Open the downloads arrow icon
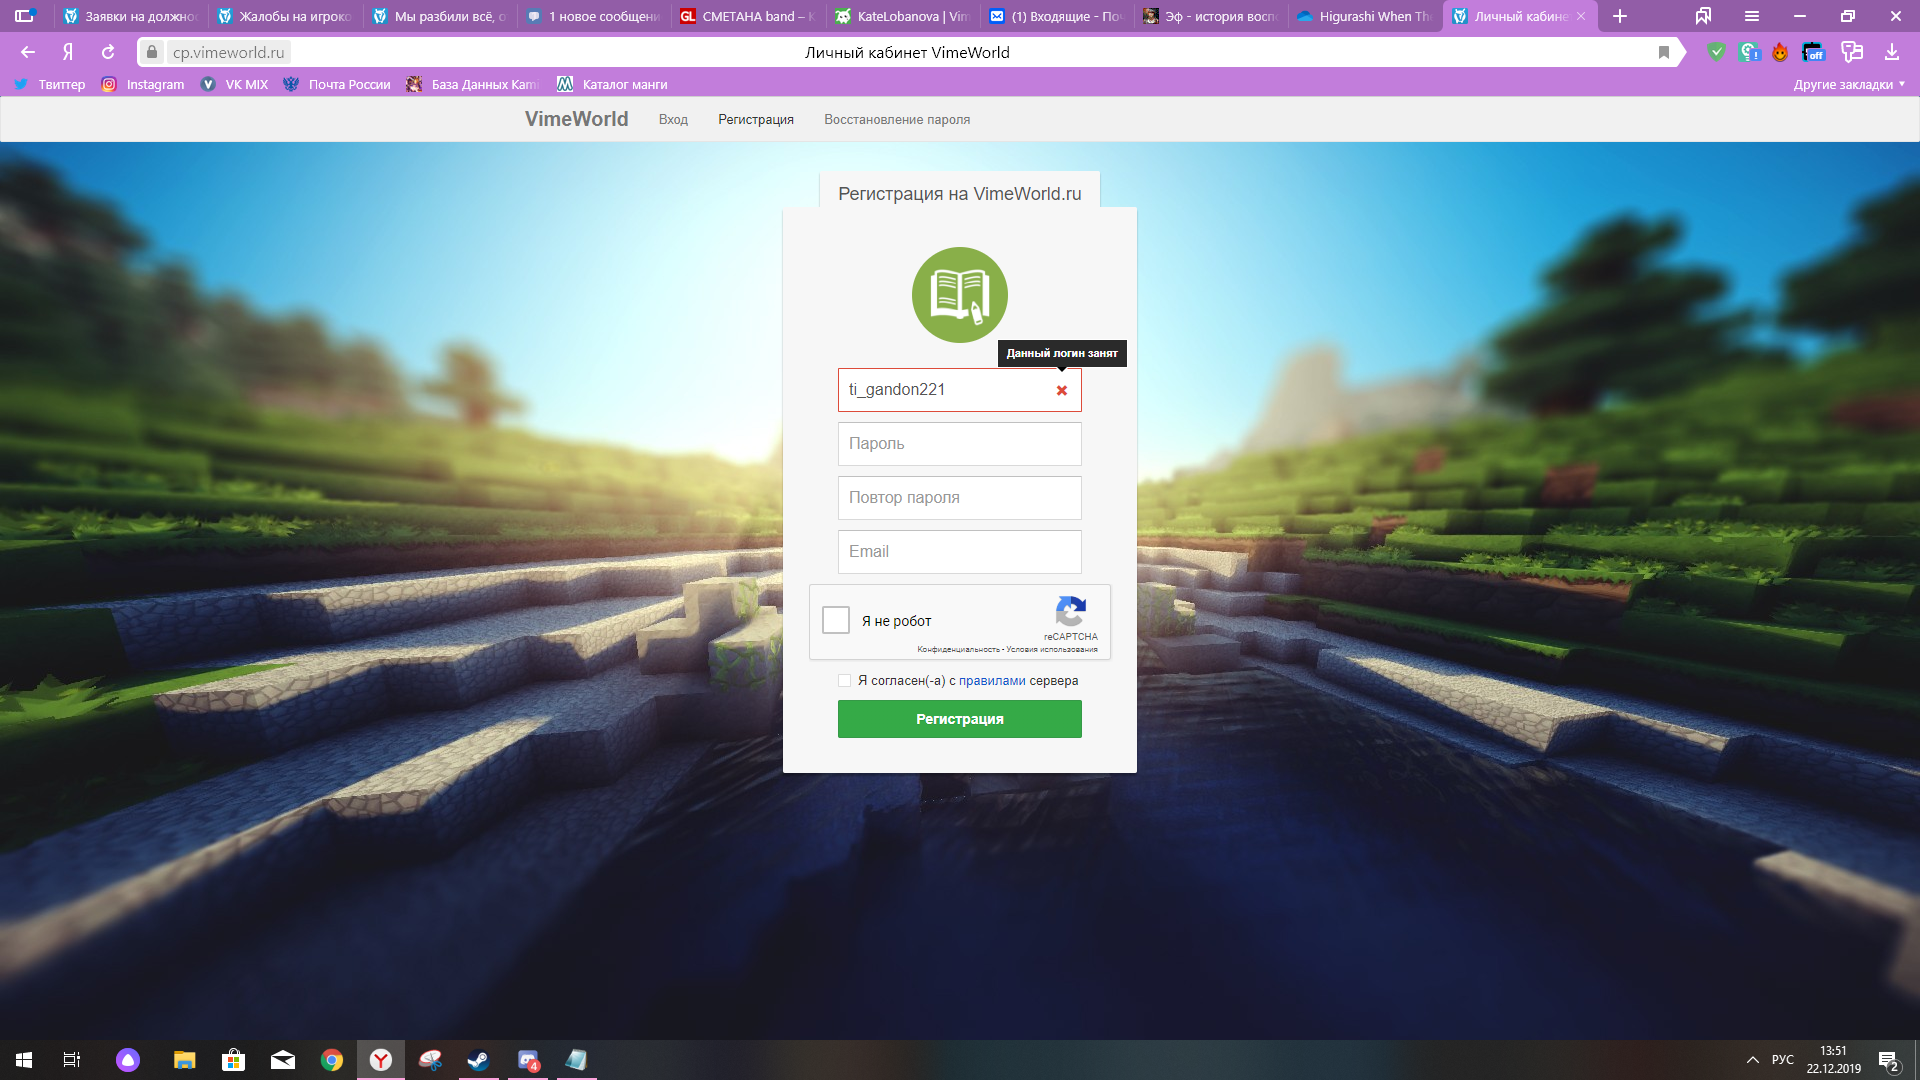This screenshot has width=1920, height=1080. [x=1891, y=52]
